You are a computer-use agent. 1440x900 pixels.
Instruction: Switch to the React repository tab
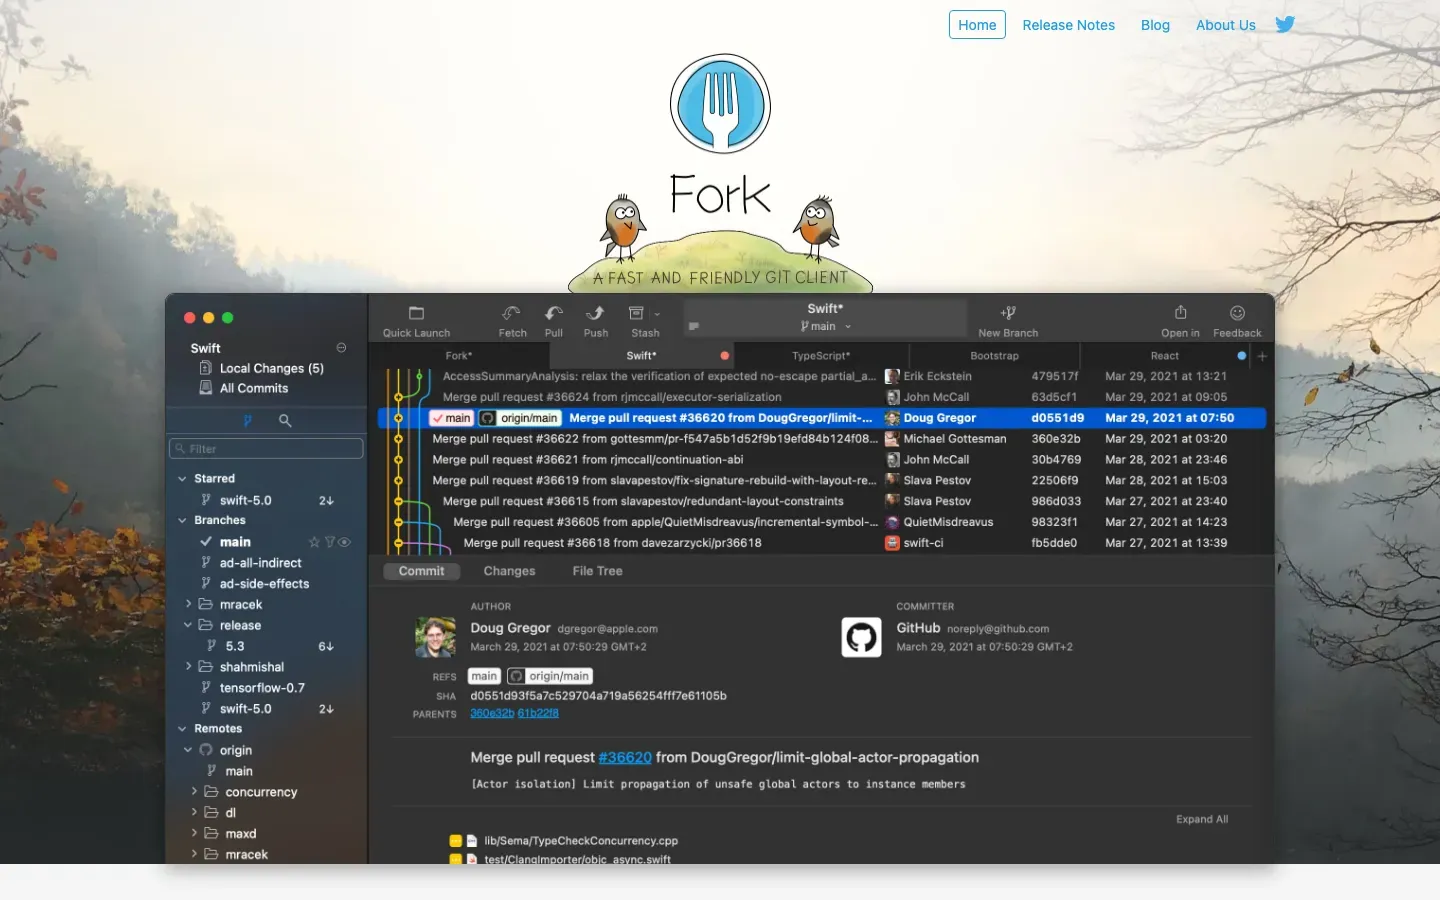(x=1164, y=356)
